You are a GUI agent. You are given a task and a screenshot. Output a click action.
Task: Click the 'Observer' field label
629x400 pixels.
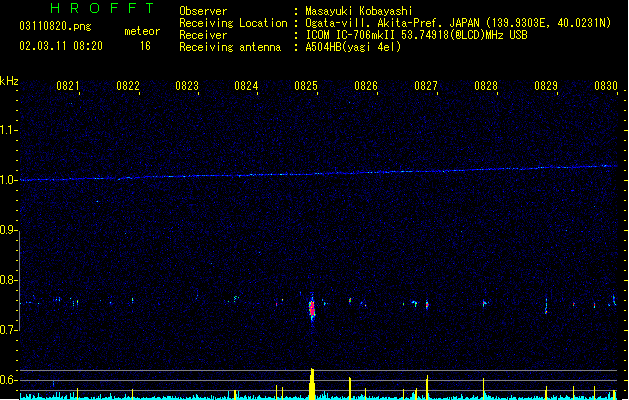click(203, 11)
